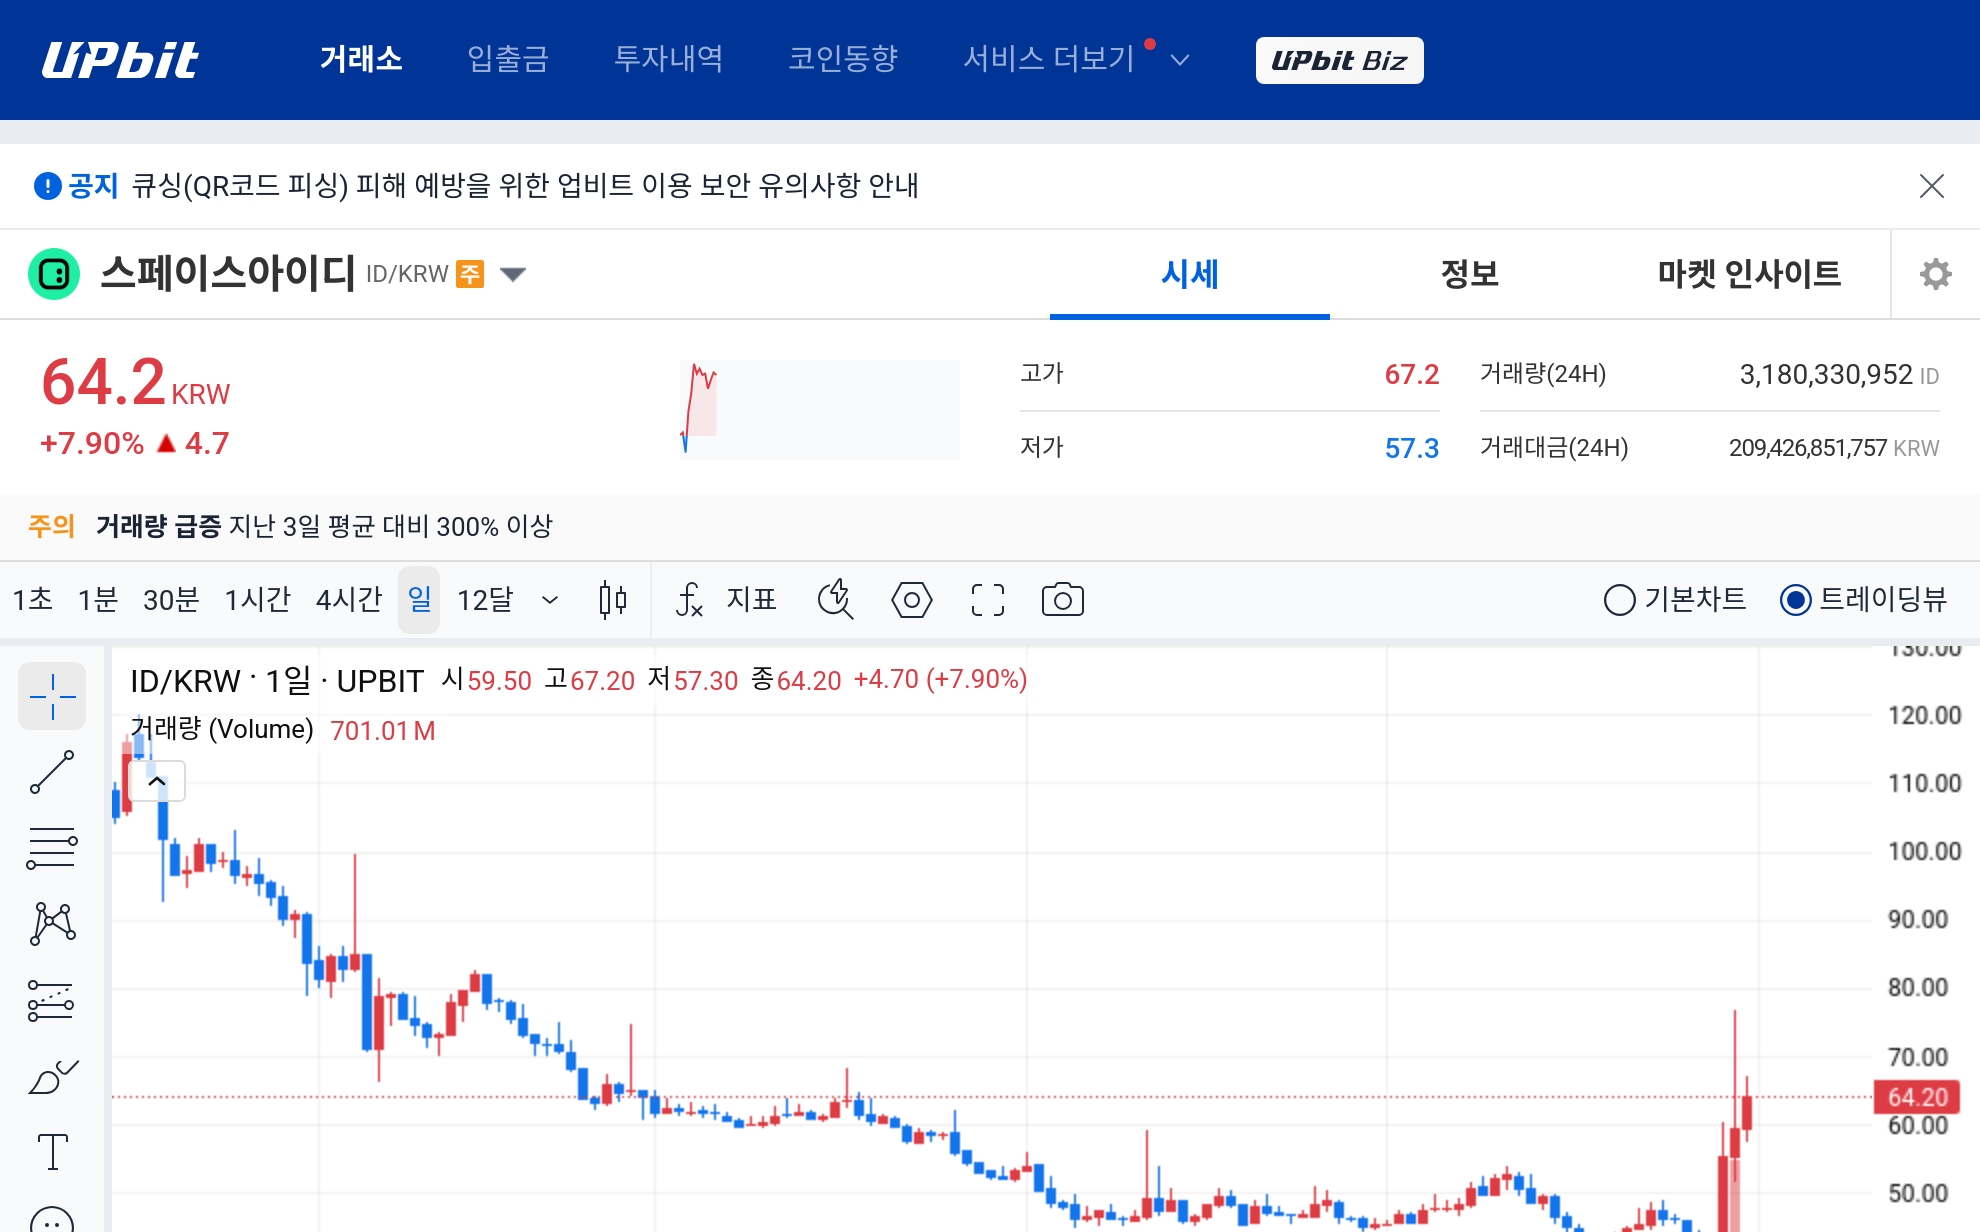Expand the ID/KRW market selector arrow
The image size is (1980, 1232).
coord(512,274)
